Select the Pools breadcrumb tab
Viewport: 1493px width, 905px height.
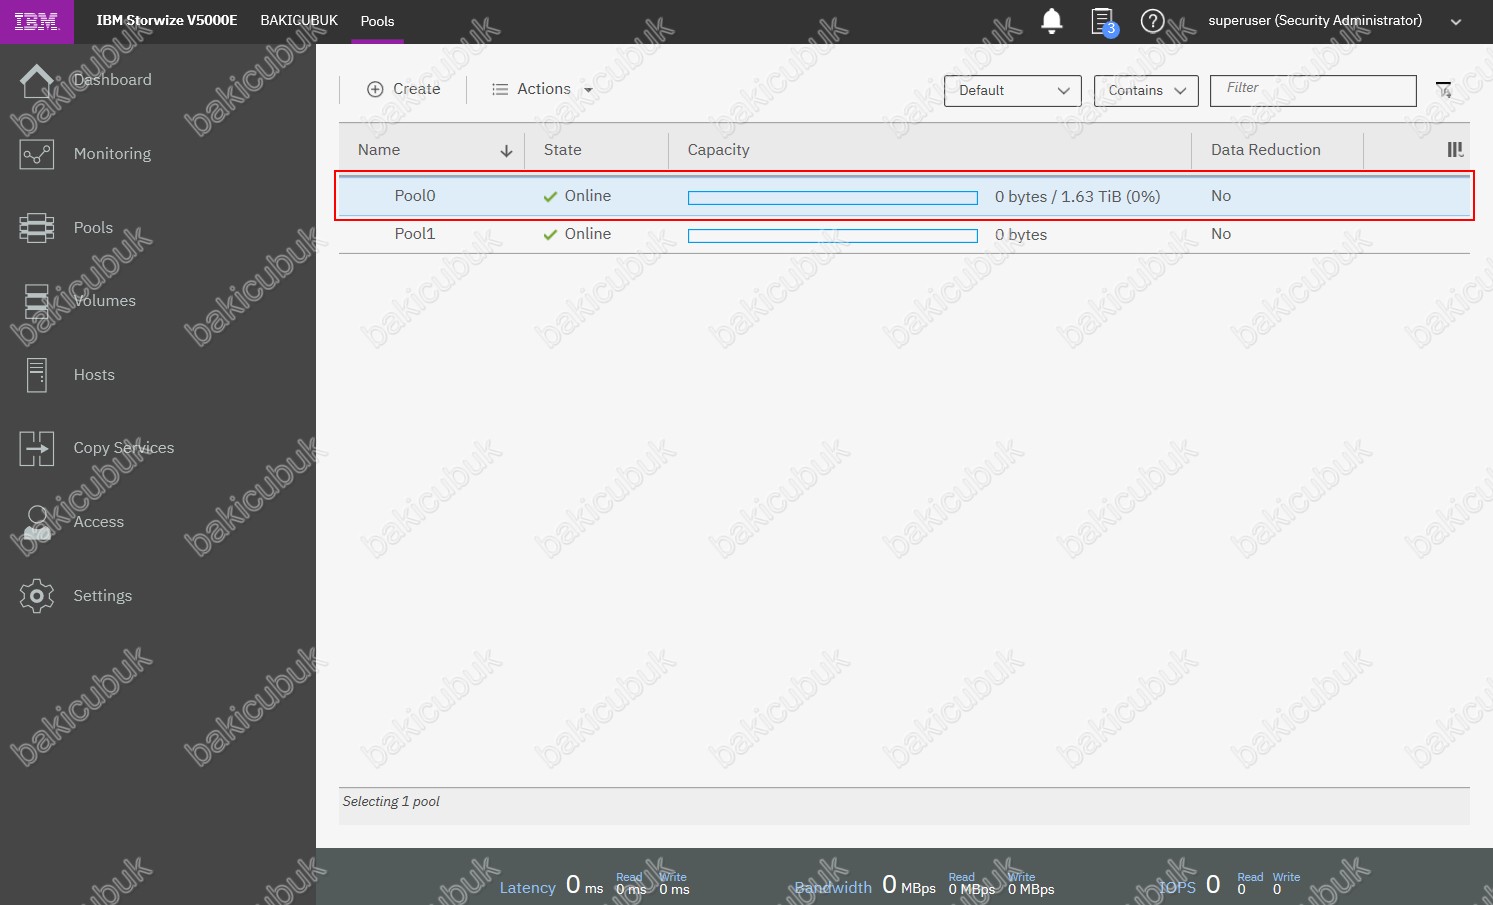pyautogui.click(x=377, y=21)
